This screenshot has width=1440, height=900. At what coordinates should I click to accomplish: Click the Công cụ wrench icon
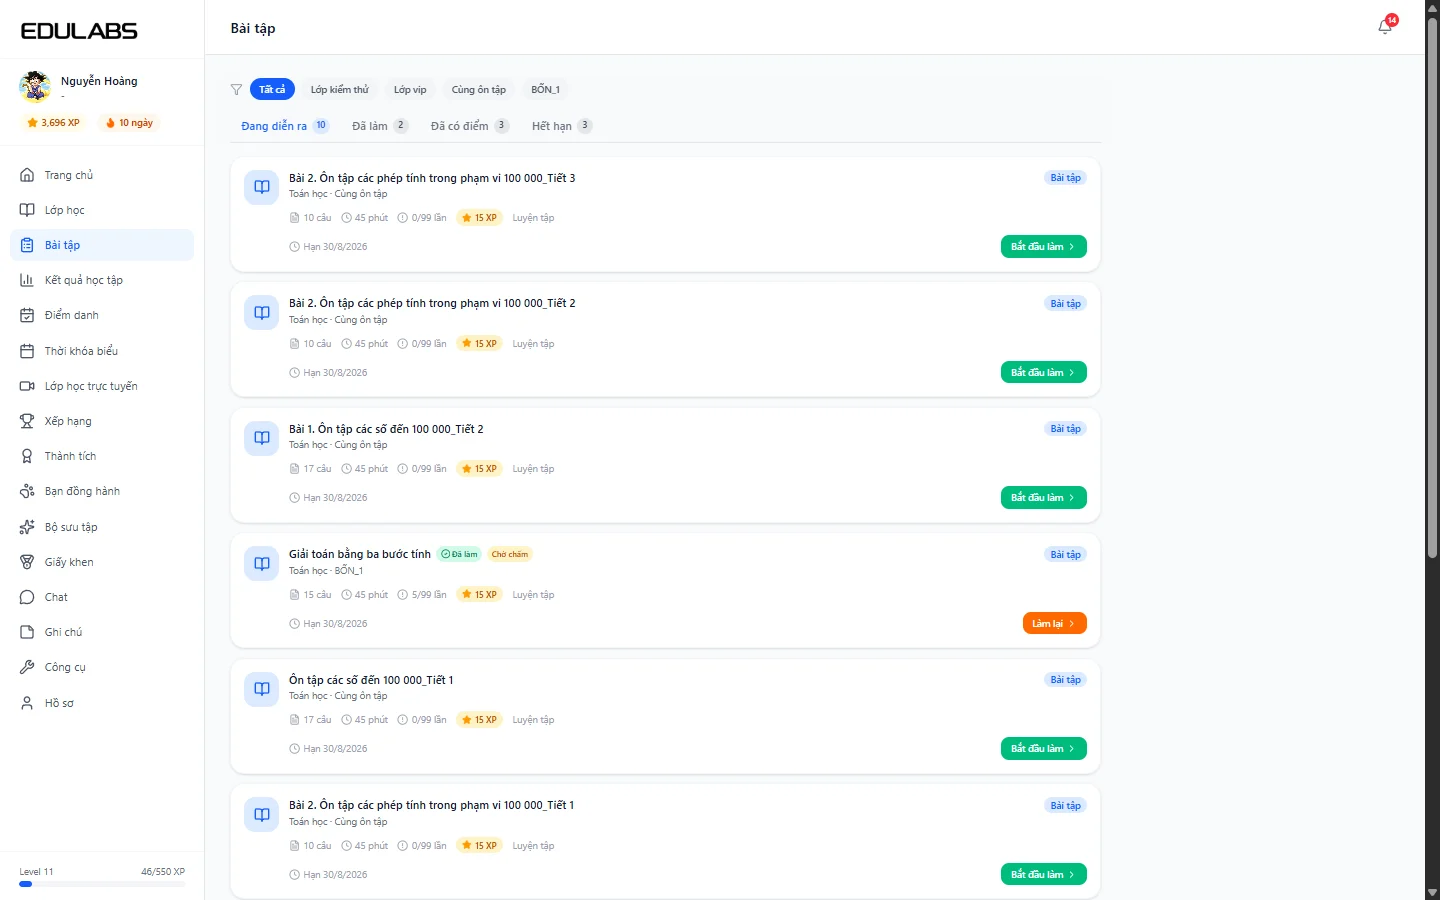pos(27,667)
